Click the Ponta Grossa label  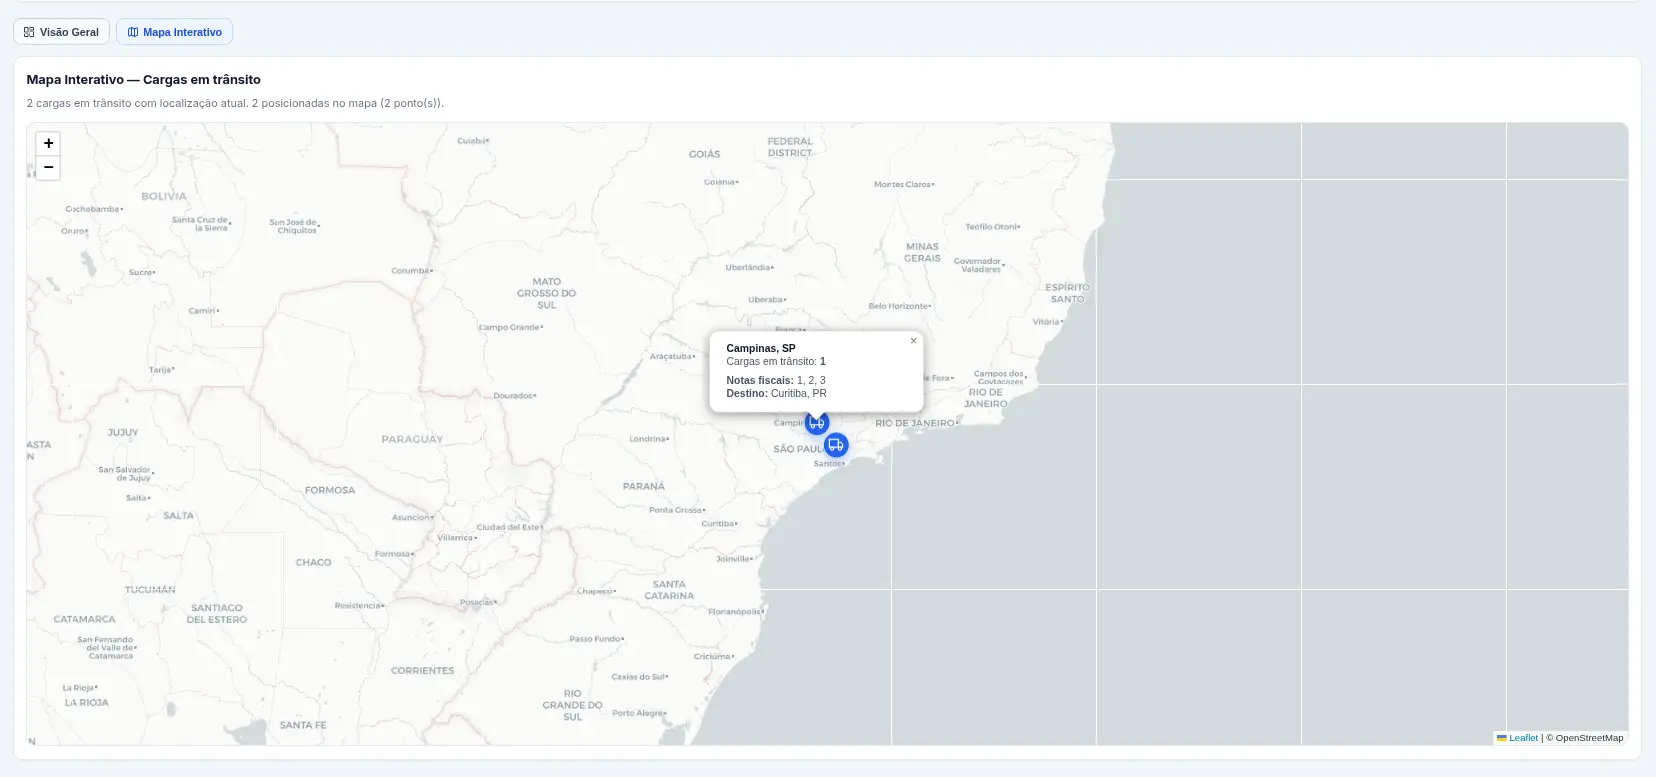[677, 510]
